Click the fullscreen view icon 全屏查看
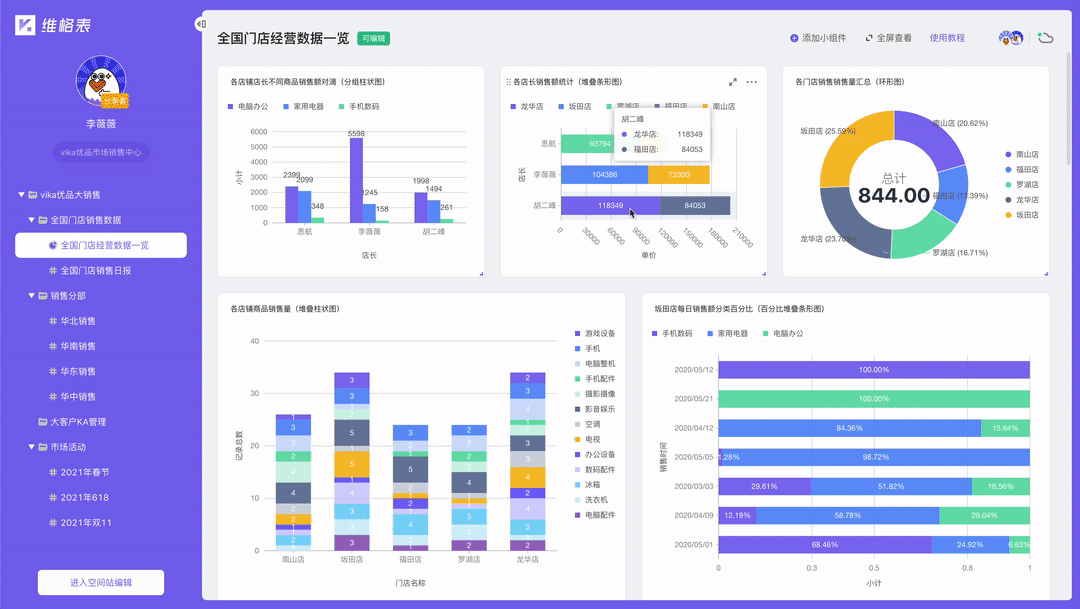 [x=869, y=39]
